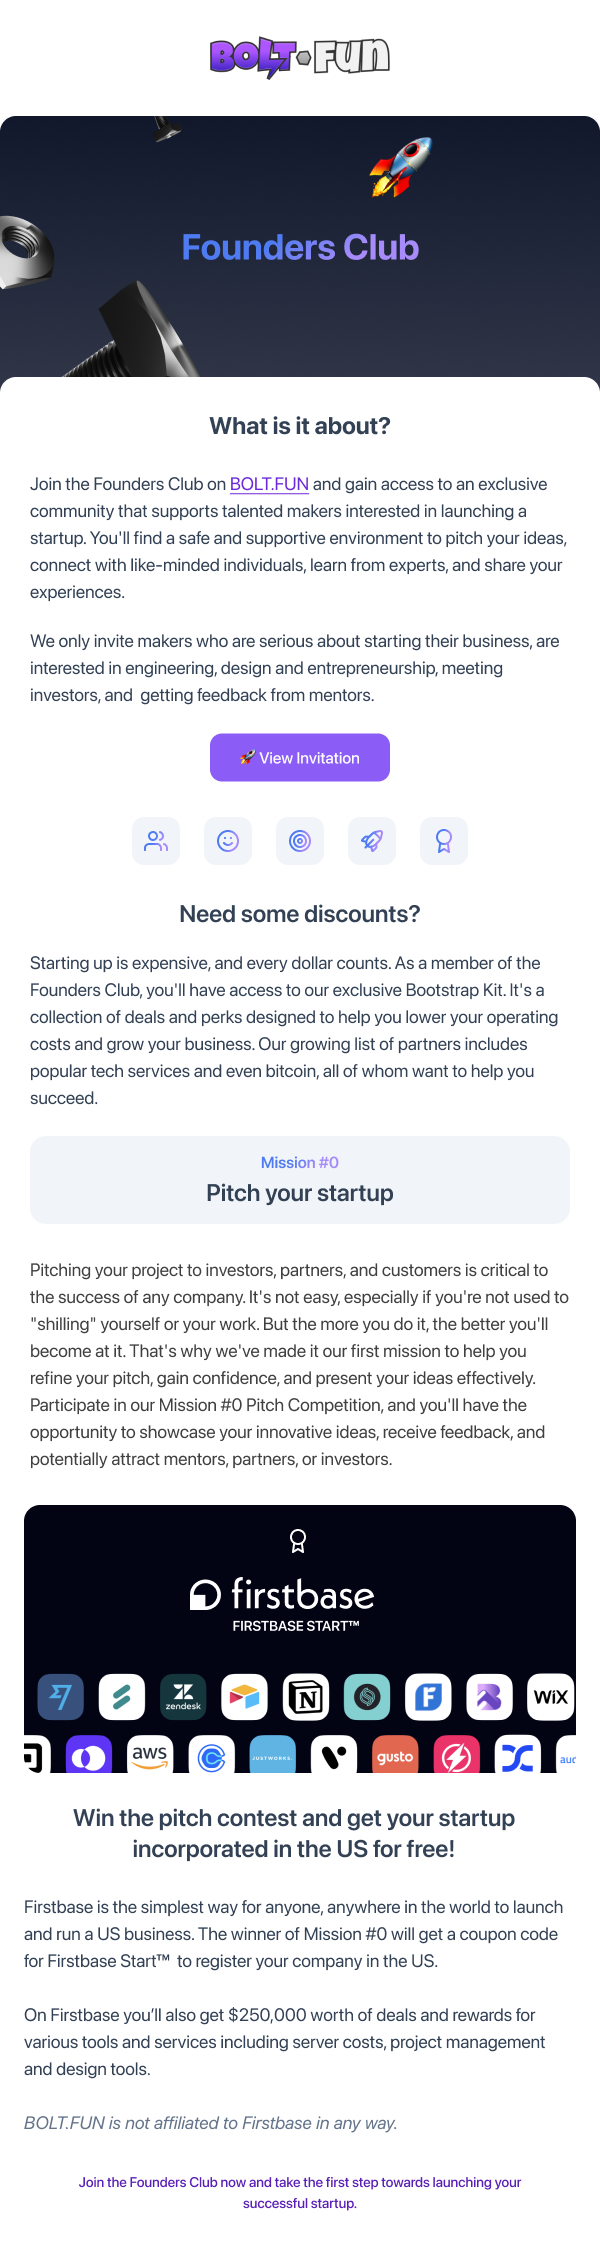Click the target bullseye icon tile
Screen dimensions: 600x2249
(x=300, y=841)
